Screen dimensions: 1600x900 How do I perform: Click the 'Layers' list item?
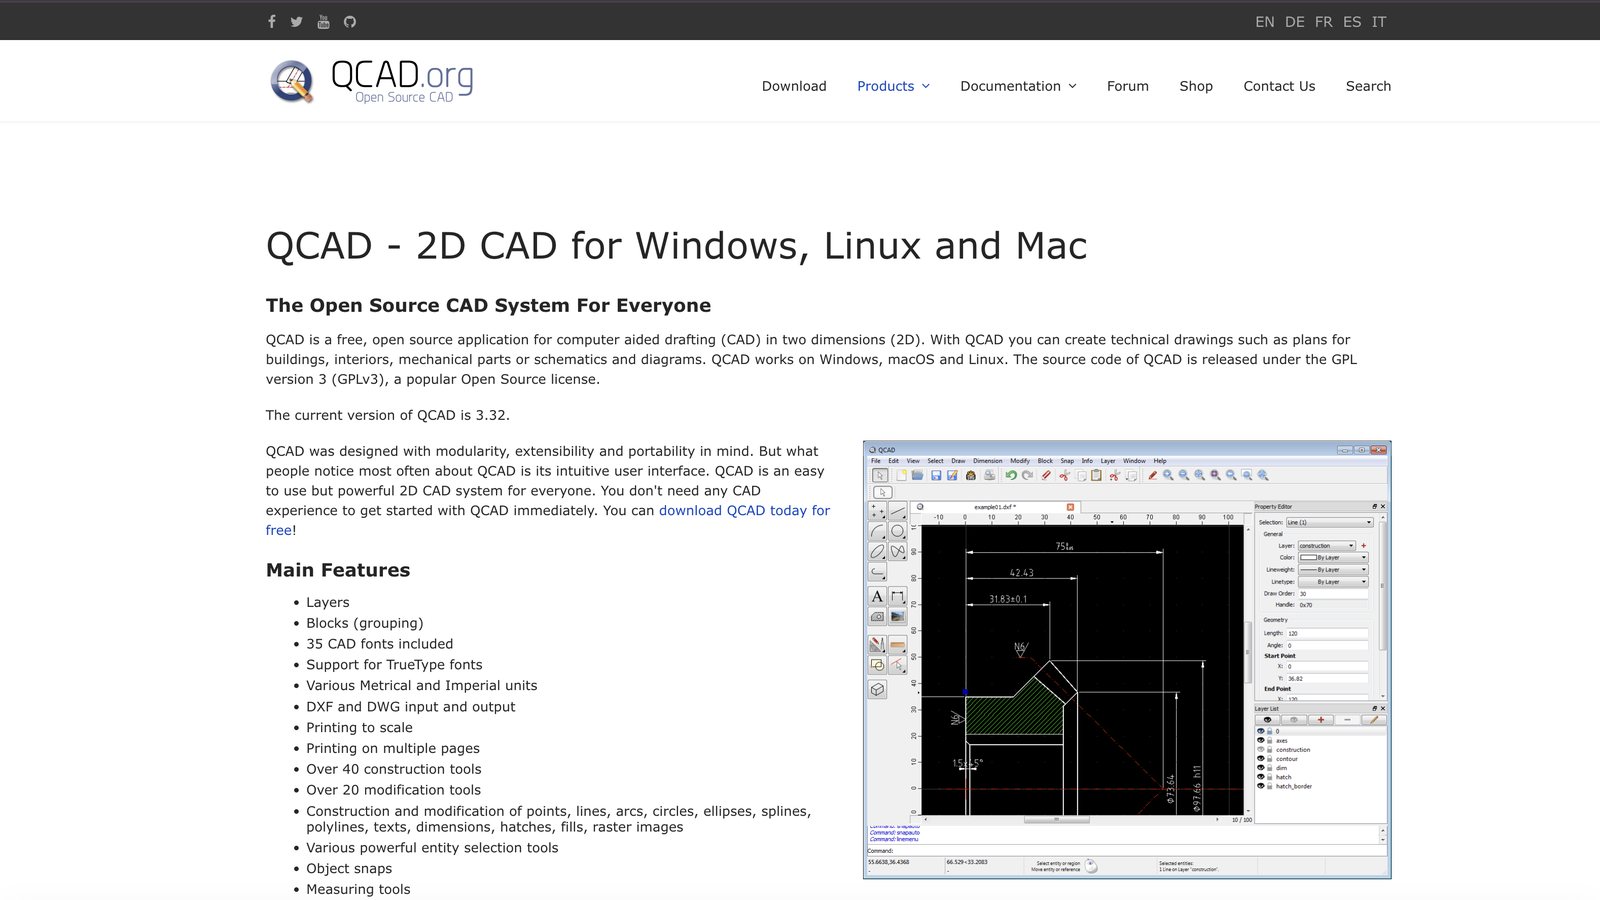328,602
